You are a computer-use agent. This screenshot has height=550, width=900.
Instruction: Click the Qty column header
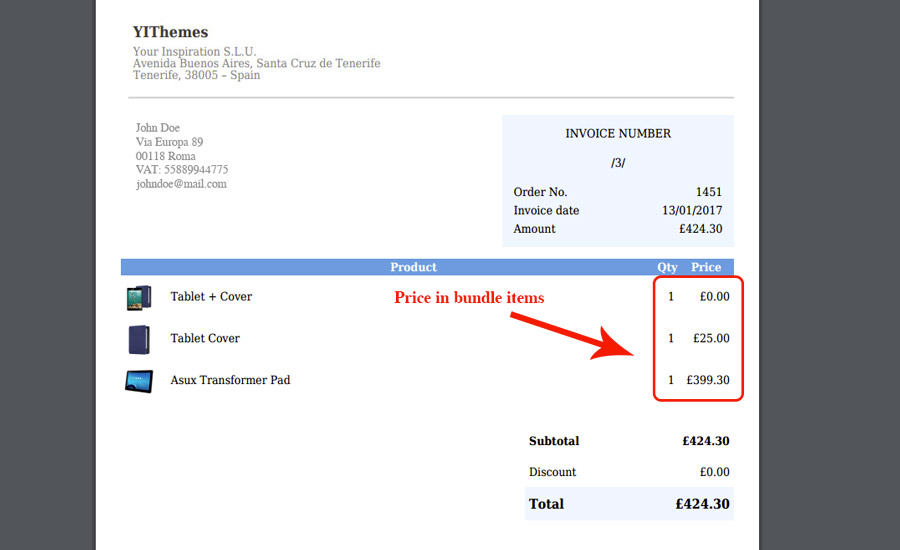[x=668, y=267]
